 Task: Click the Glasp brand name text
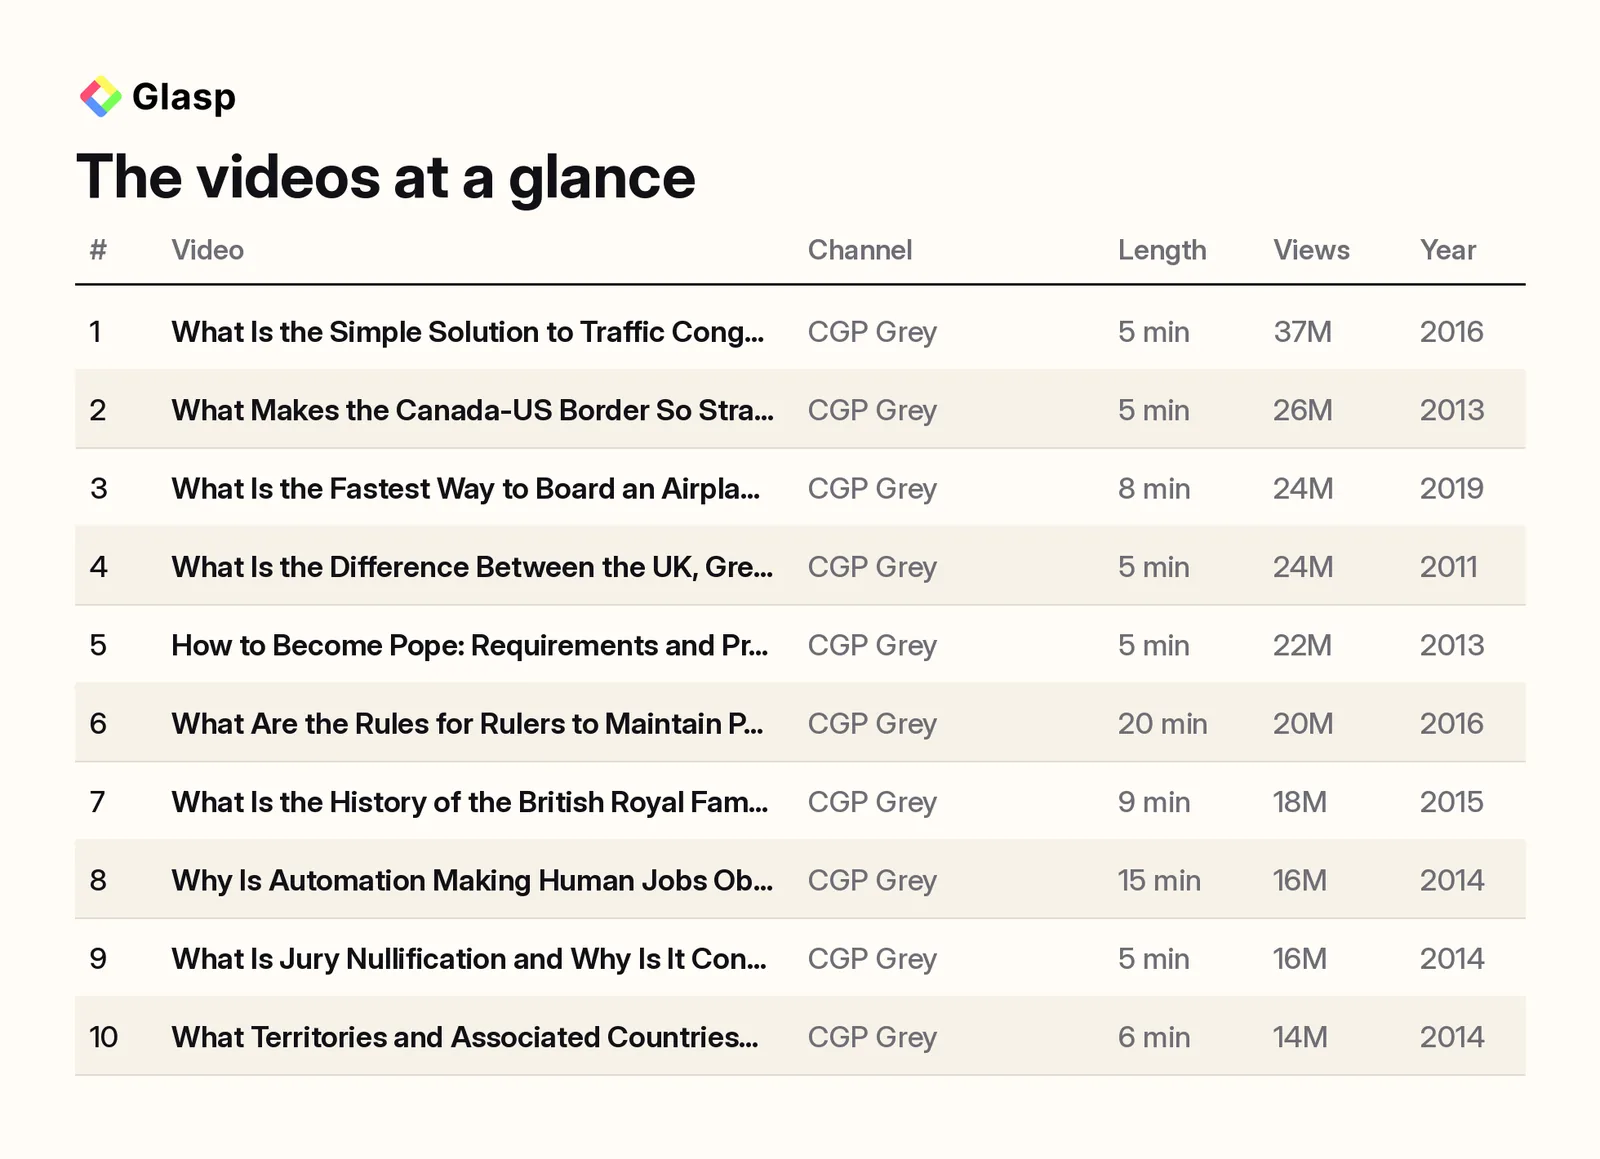pos(184,97)
